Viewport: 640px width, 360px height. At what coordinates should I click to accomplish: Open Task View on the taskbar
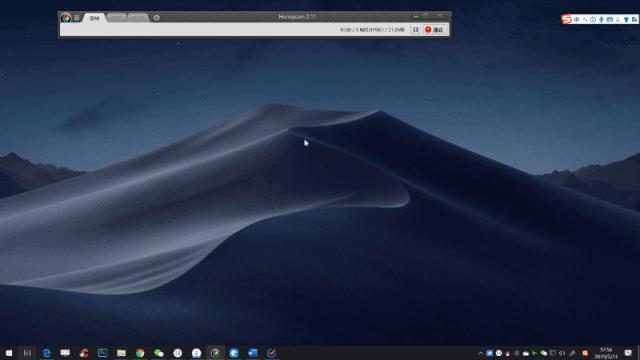[x=27, y=353]
